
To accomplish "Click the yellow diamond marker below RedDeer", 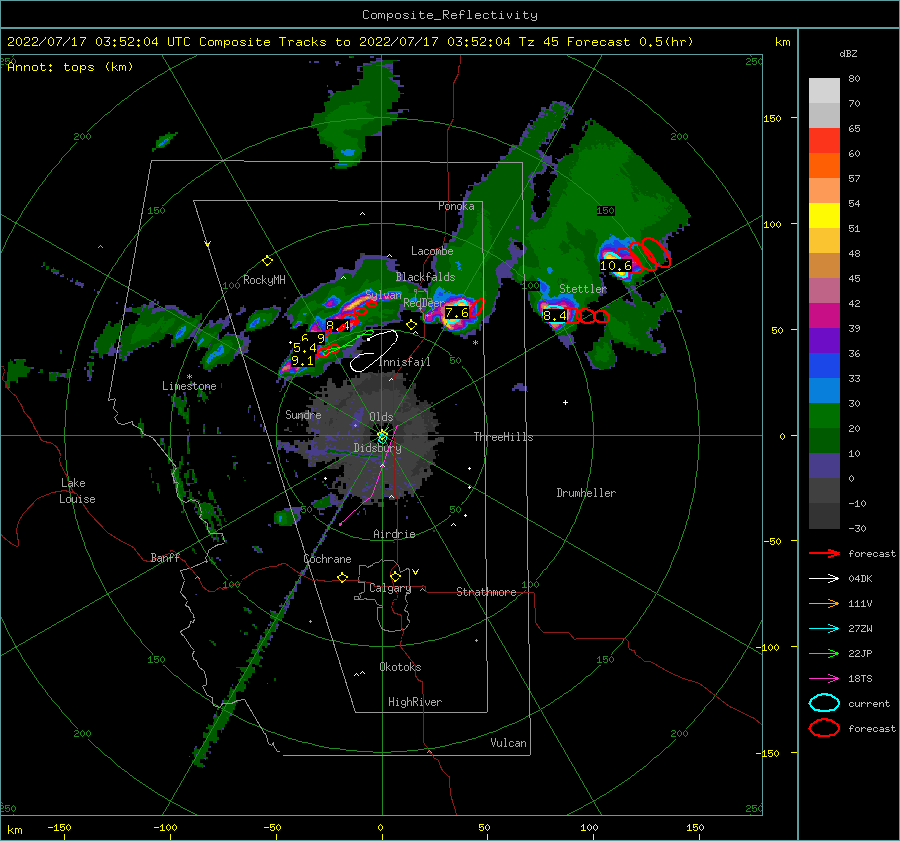I will 411,325.
